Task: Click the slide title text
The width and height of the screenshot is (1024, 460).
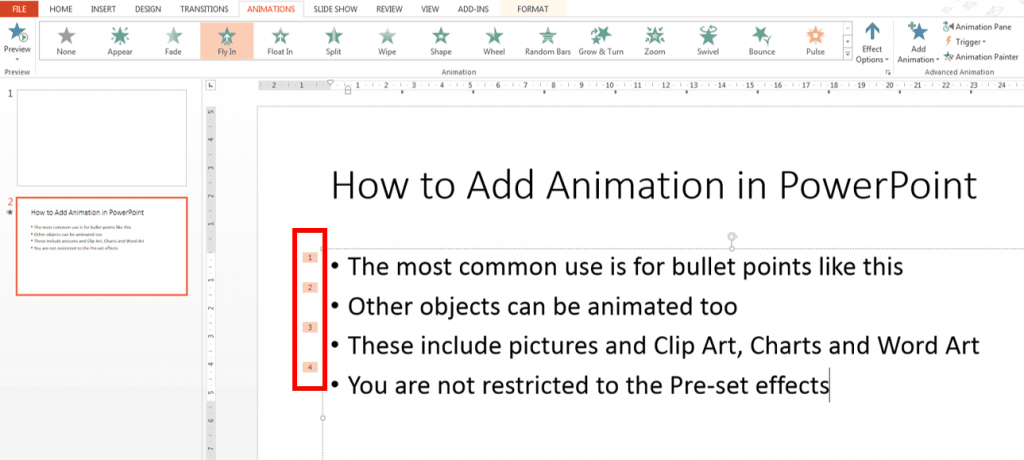Action: pyautogui.click(x=654, y=185)
